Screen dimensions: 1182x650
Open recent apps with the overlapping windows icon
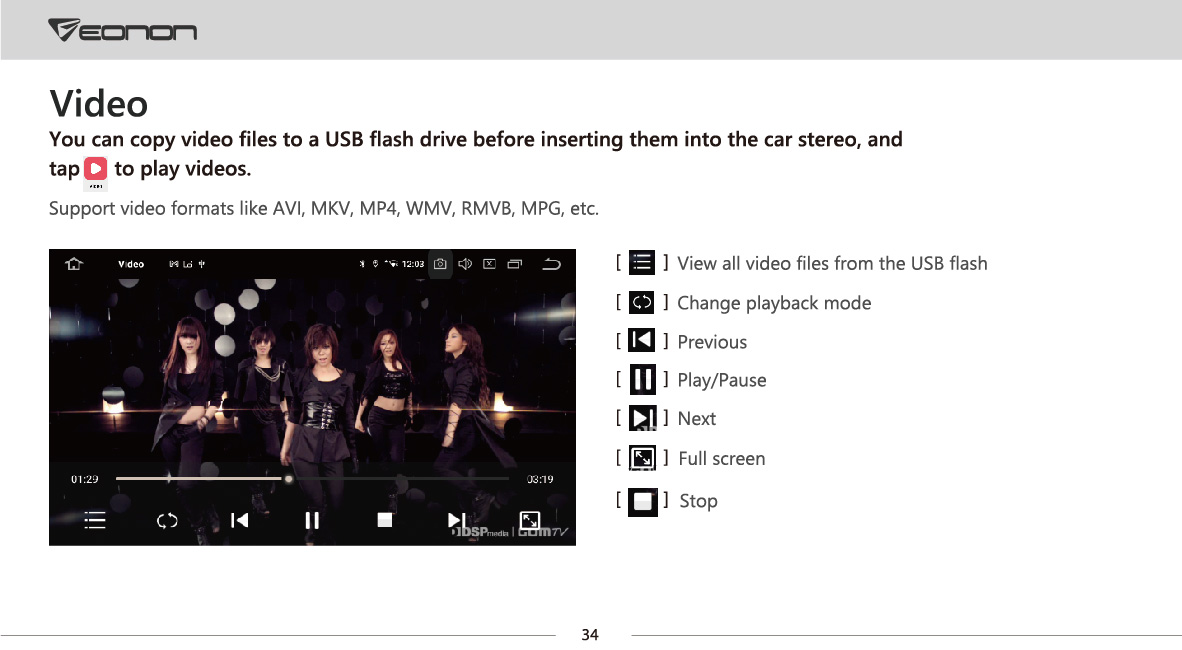(515, 264)
